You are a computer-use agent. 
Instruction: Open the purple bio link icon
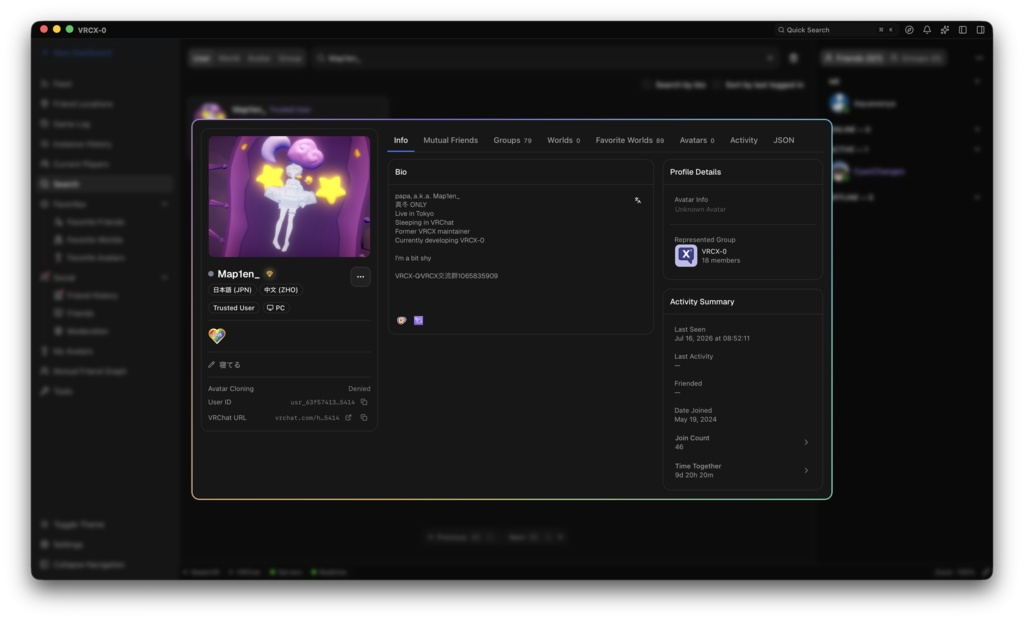[x=419, y=321]
